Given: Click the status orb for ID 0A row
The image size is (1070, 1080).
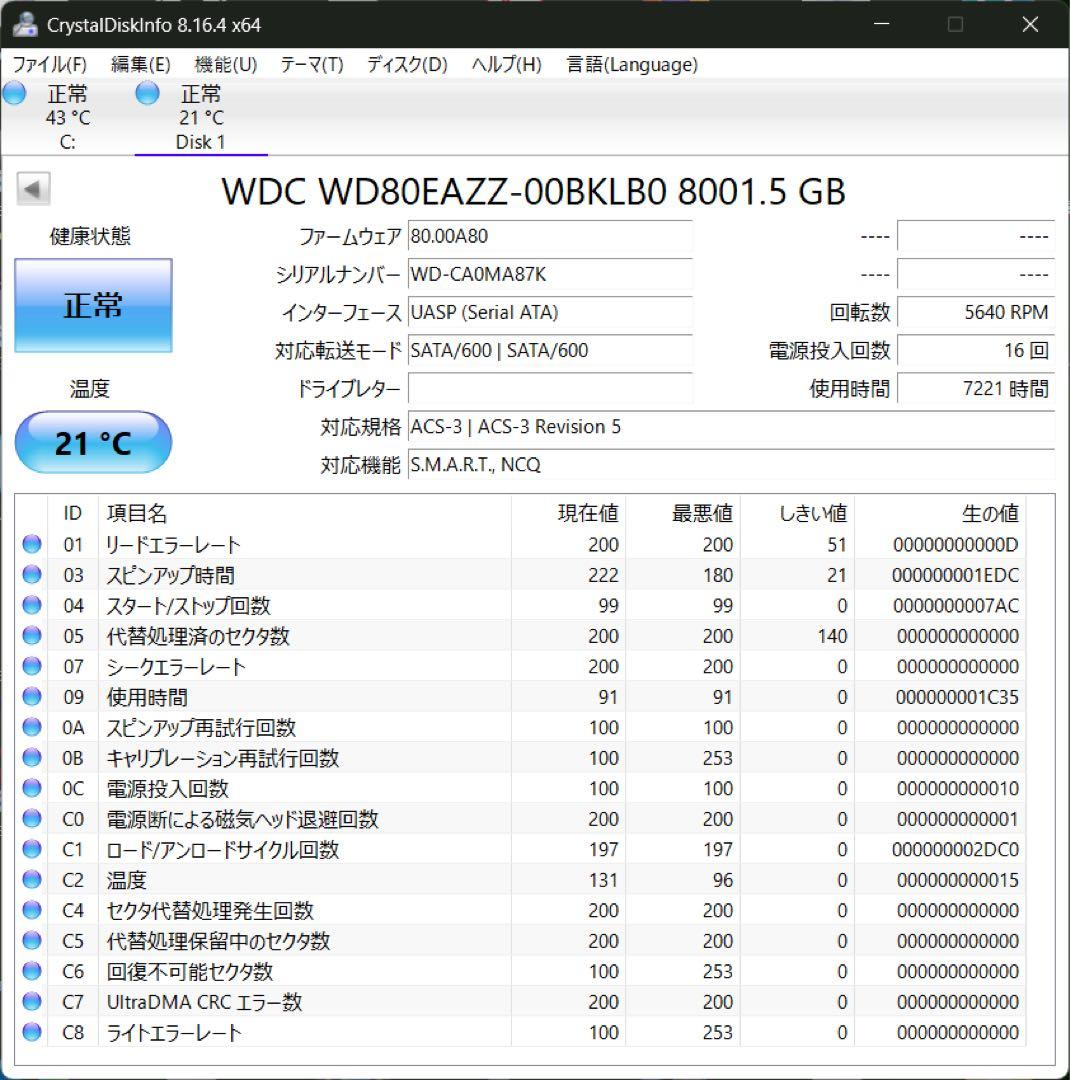Looking at the screenshot, I should (32, 727).
